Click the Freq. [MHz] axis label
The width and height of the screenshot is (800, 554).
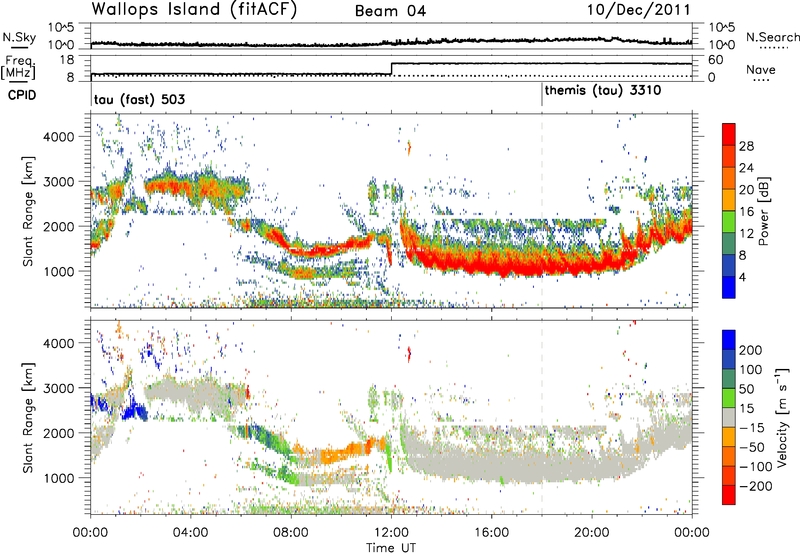click(x=18, y=67)
